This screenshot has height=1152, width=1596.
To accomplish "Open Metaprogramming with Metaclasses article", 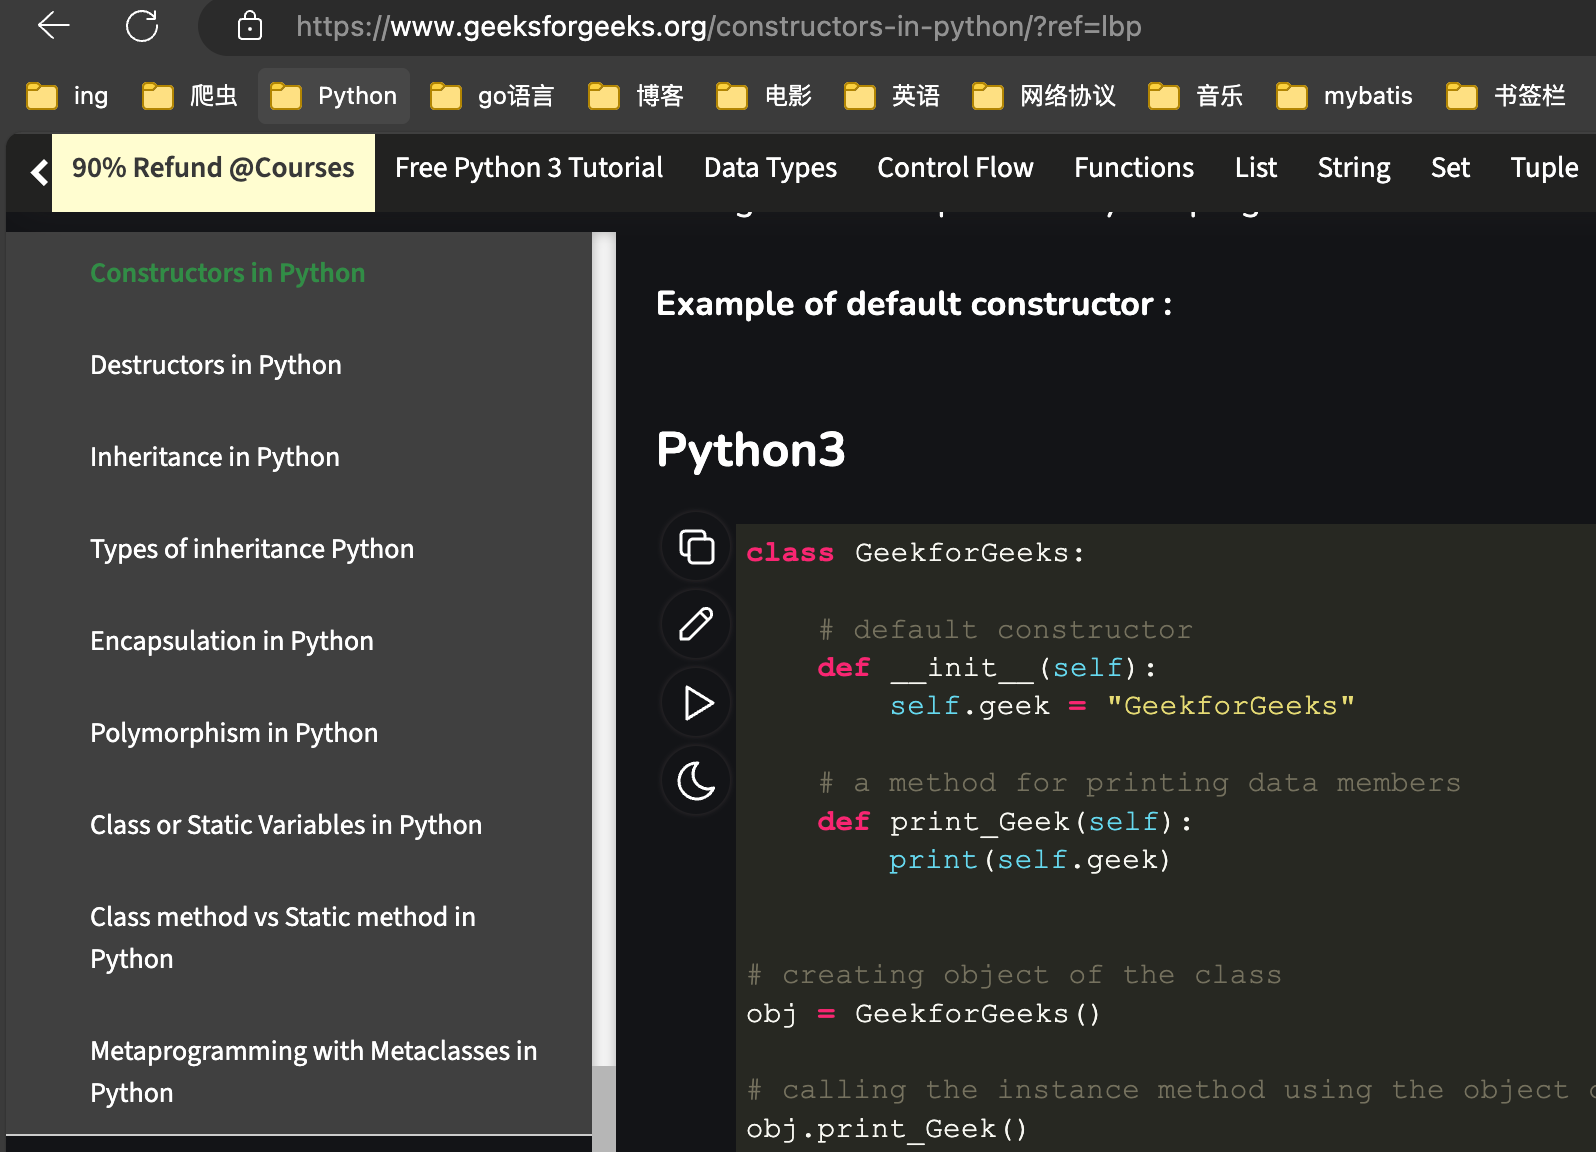I will [313, 1072].
